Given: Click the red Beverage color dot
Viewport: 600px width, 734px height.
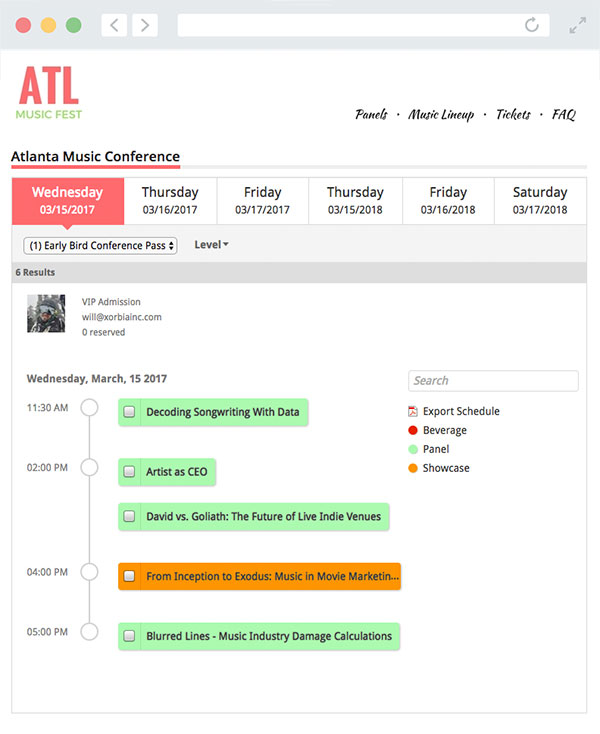Looking at the screenshot, I should click(413, 430).
